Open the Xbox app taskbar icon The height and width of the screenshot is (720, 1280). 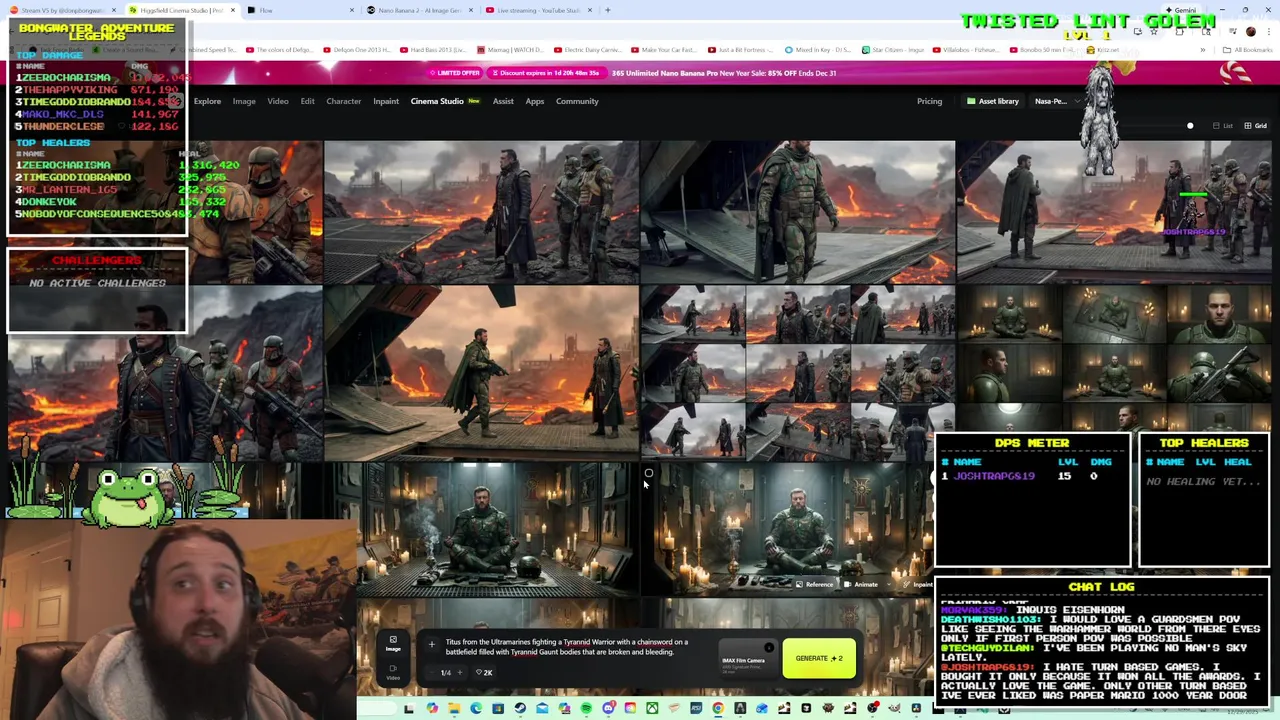coord(652,709)
